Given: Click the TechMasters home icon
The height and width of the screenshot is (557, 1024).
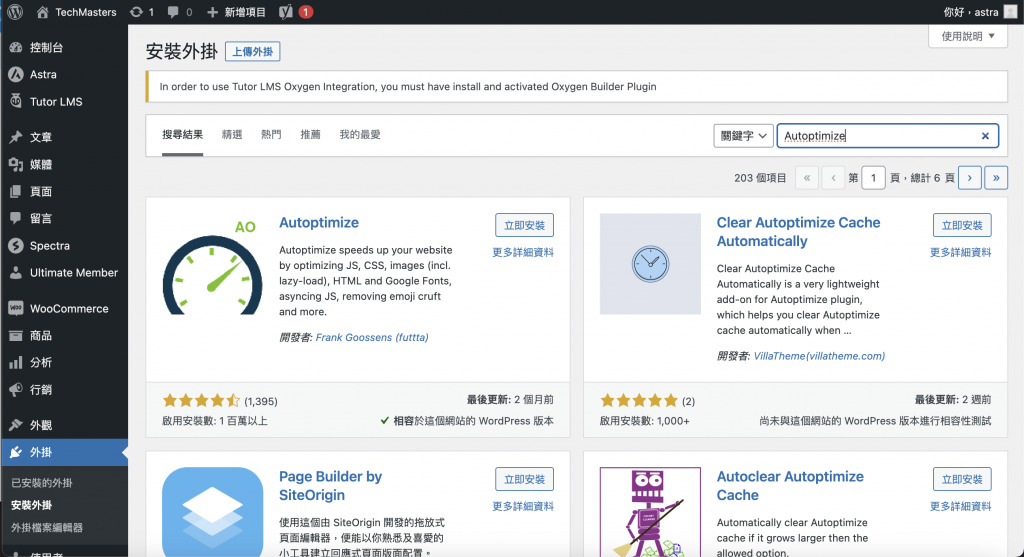Looking at the screenshot, I should point(42,12).
